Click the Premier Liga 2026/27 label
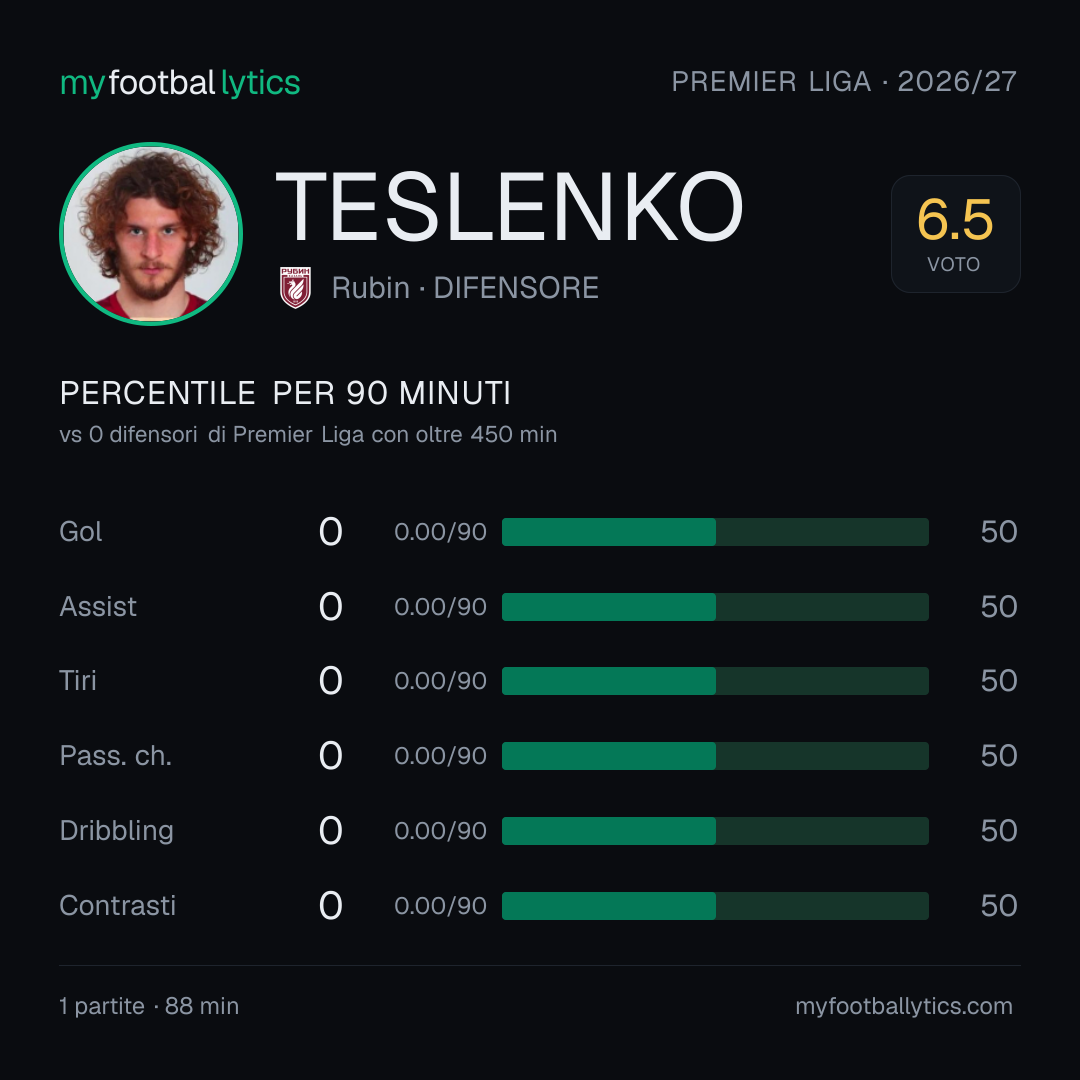The width and height of the screenshot is (1080, 1080). pyautogui.click(x=844, y=82)
